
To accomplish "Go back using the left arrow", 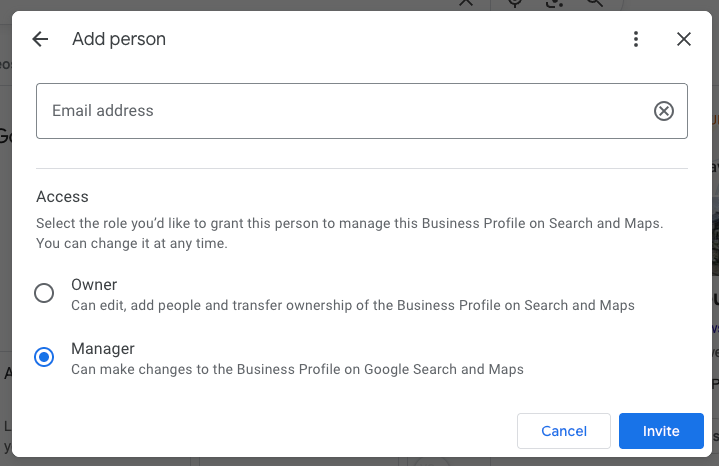I will 40,39.
